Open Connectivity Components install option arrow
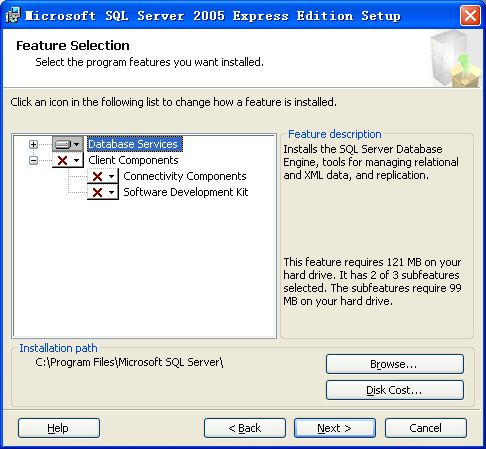Screen dimensions: 486x449 112,176
